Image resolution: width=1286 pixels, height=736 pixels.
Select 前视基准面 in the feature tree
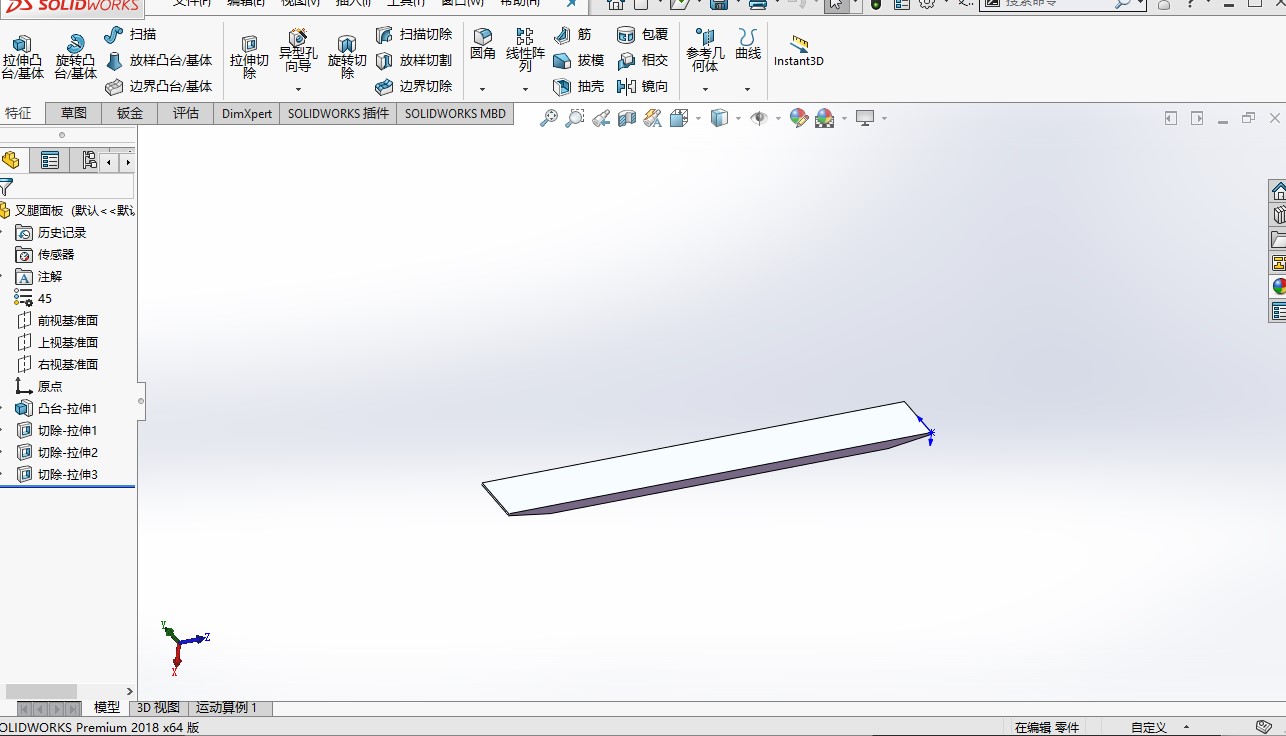point(70,320)
